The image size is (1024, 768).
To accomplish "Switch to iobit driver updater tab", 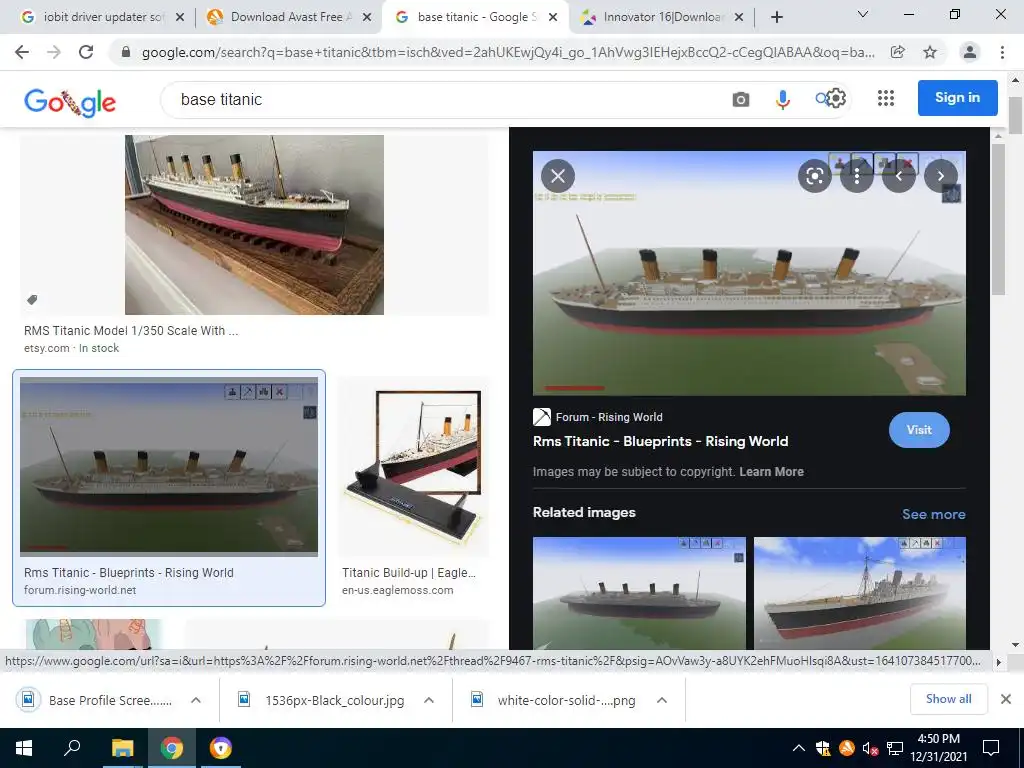I will pos(103,17).
